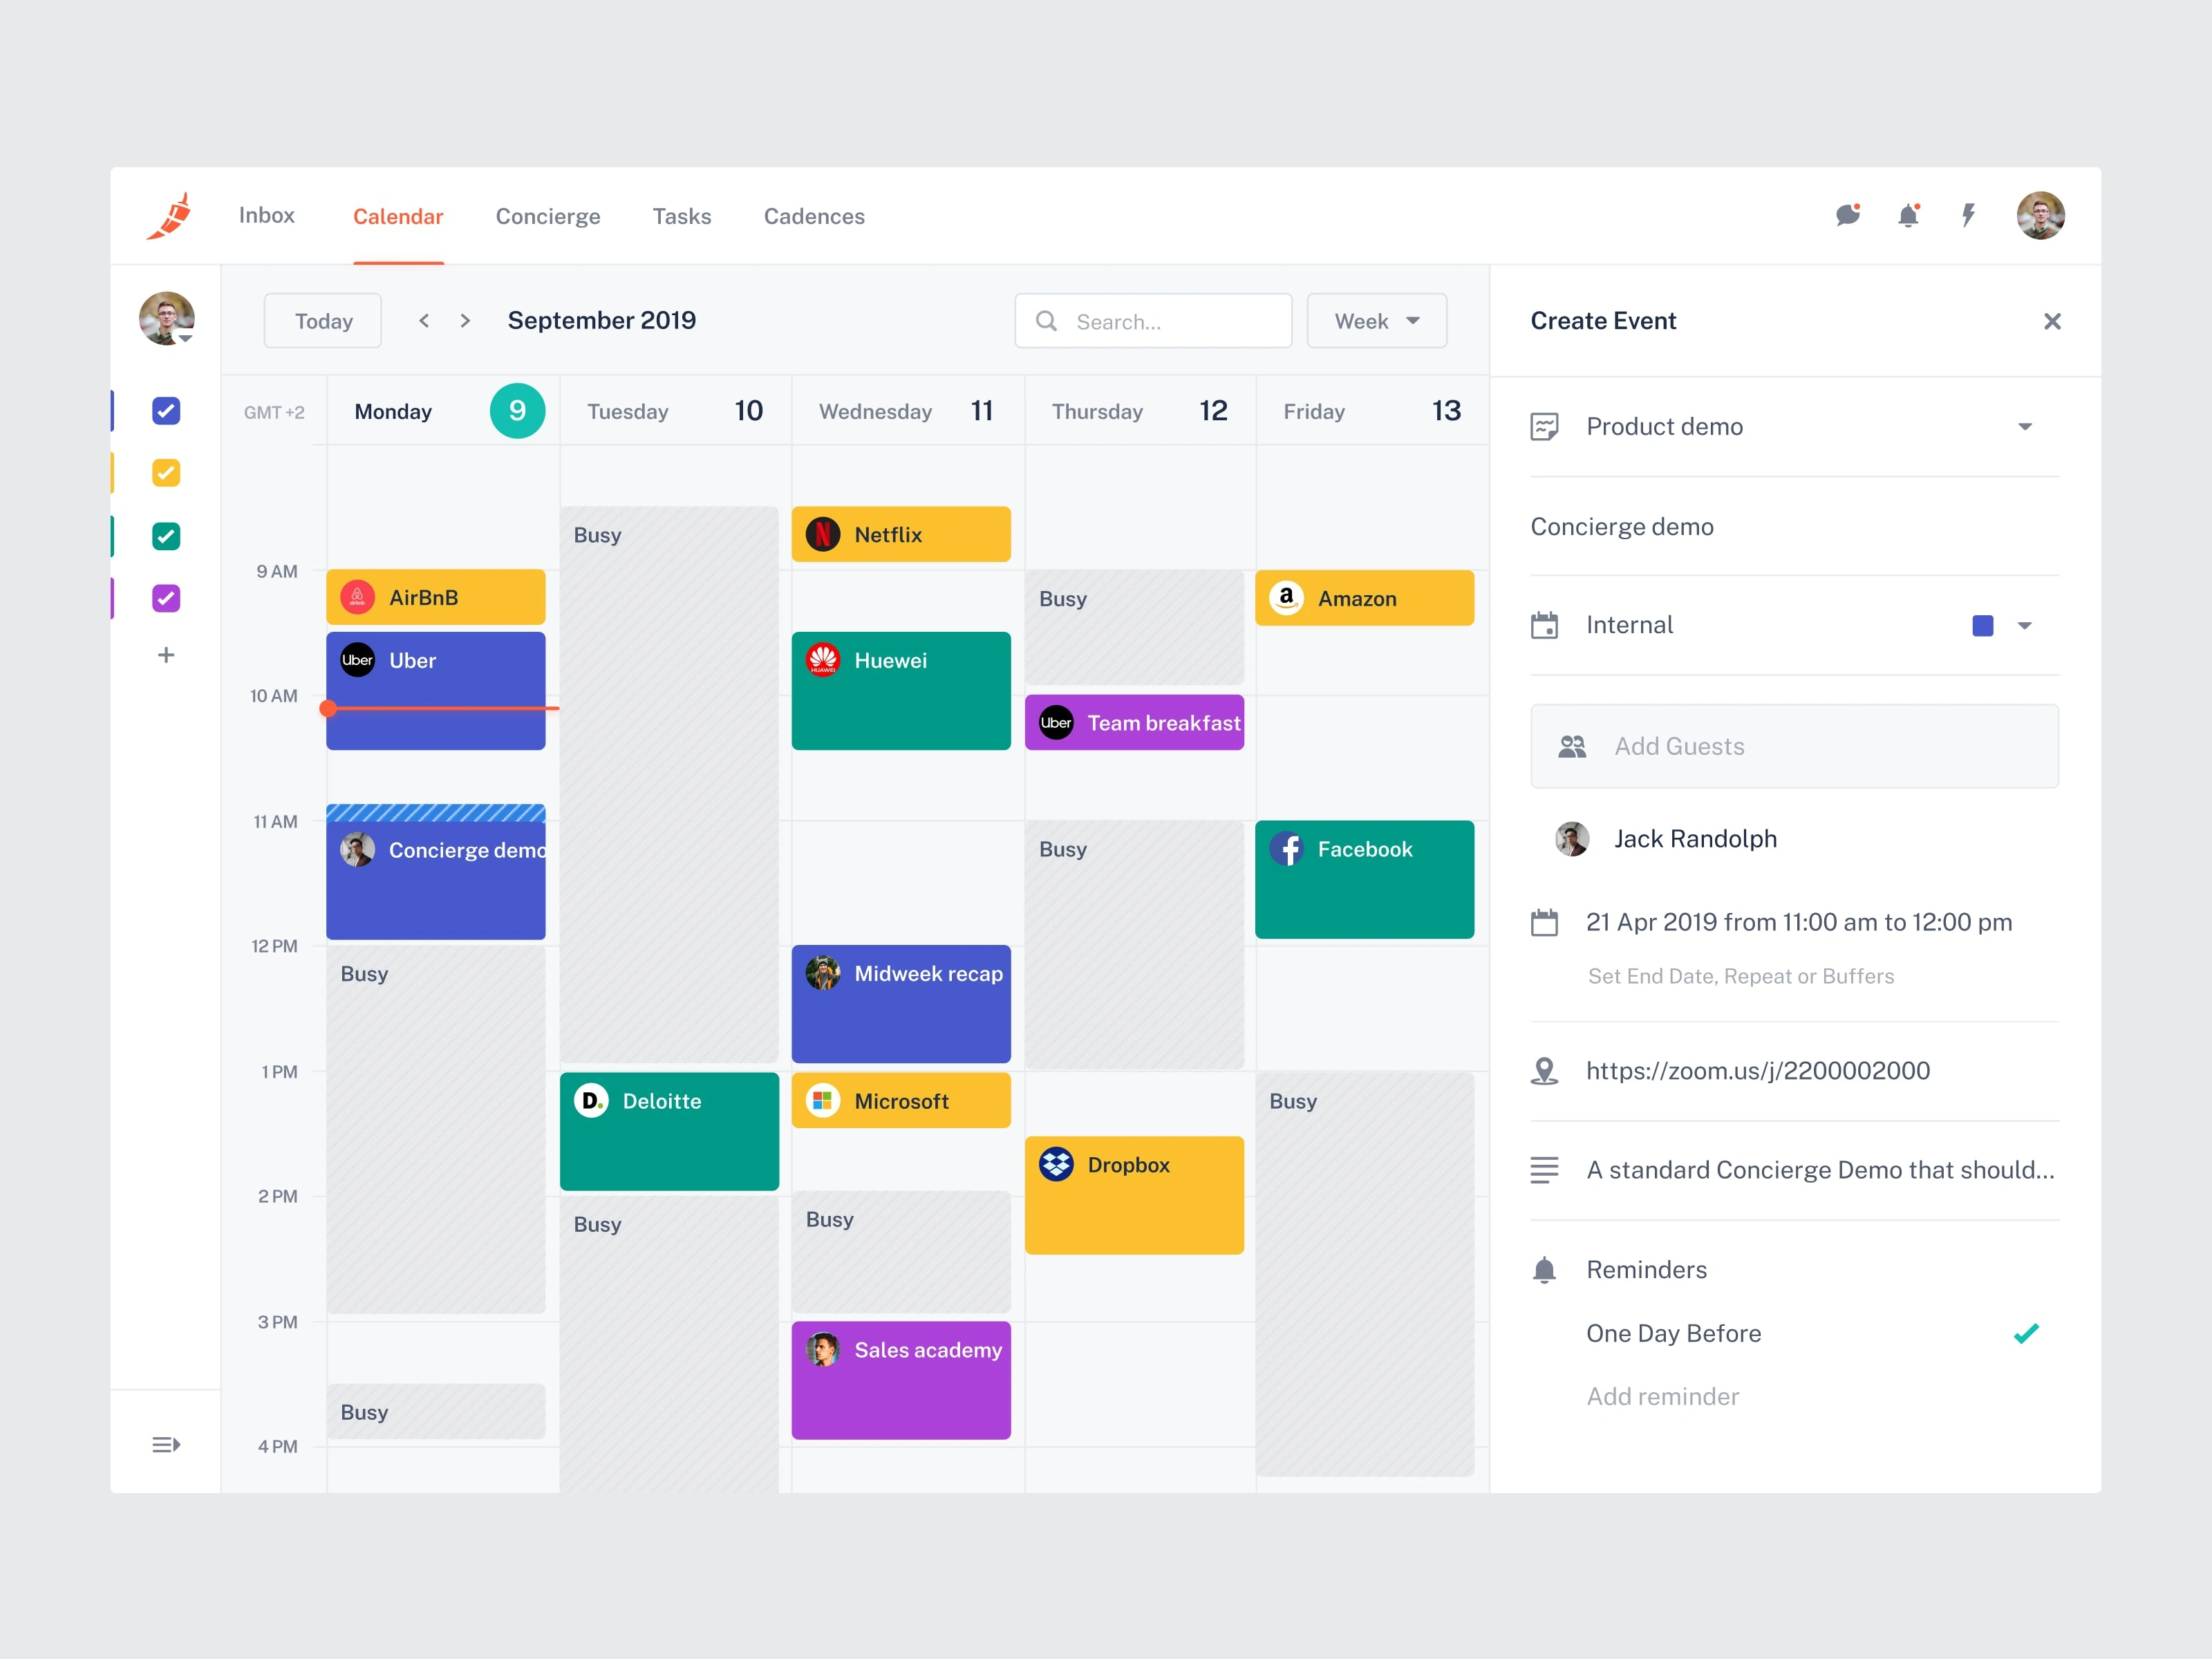Viewport: 2212px width, 1659px height.
Task: Switch to the Calendar tab
Action: [398, 216]
